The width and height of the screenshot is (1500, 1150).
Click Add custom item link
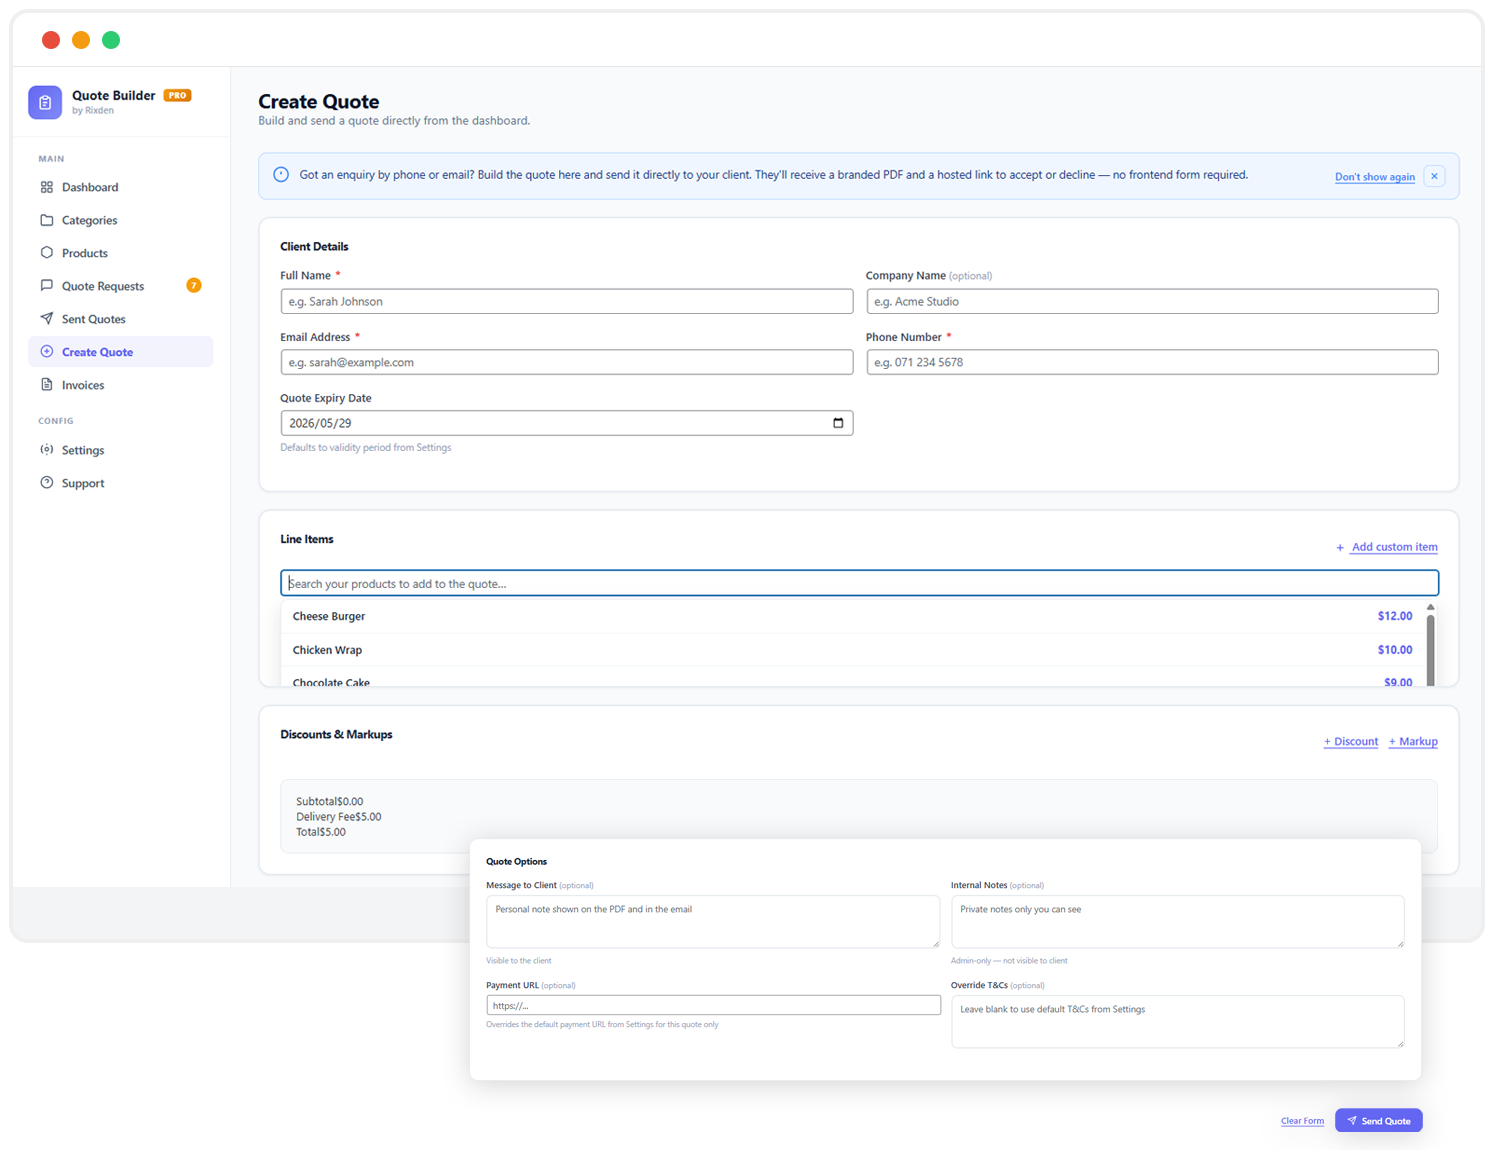1386,547
